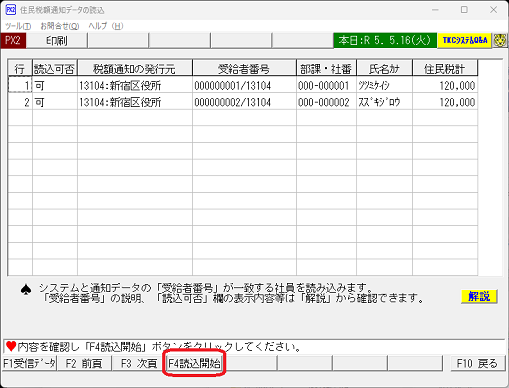Open the lion mascot icon at top right
Image resolution: width=509 pixels, height=388 pixels.
[500, 41]
